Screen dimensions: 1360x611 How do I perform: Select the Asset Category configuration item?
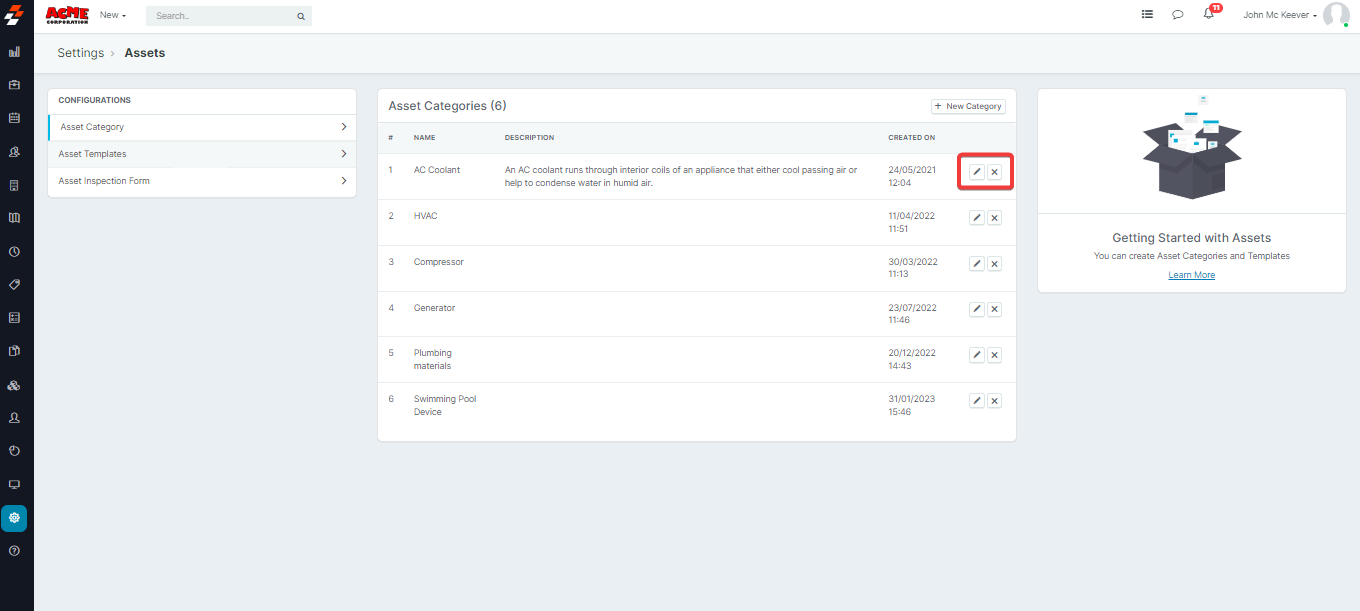[x=202, y=127]
